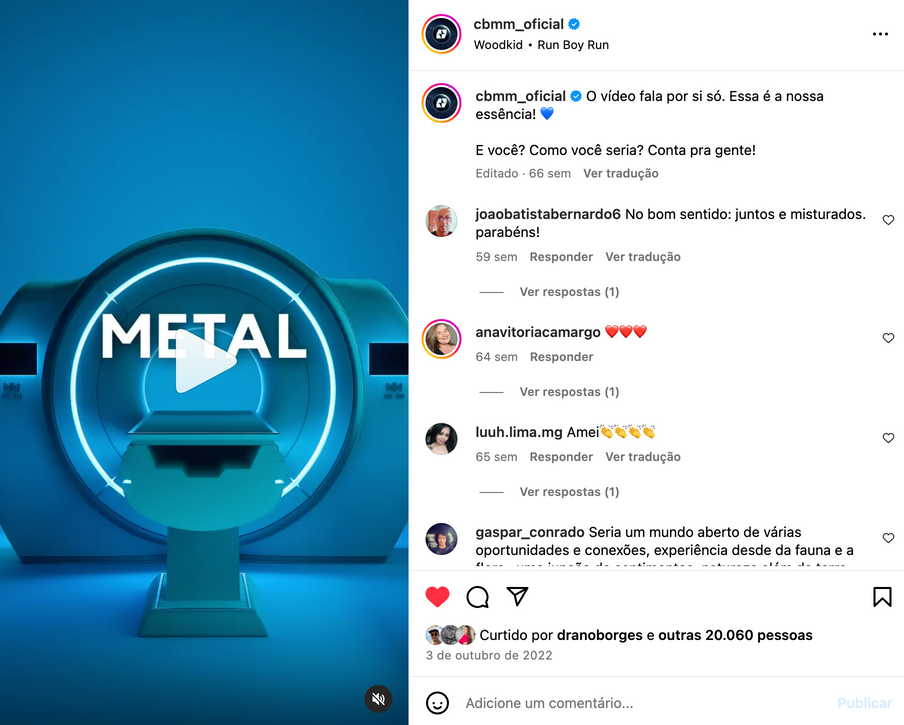
Task: Like joaobatistabernardo6's comment
Action: coord(888,220)
